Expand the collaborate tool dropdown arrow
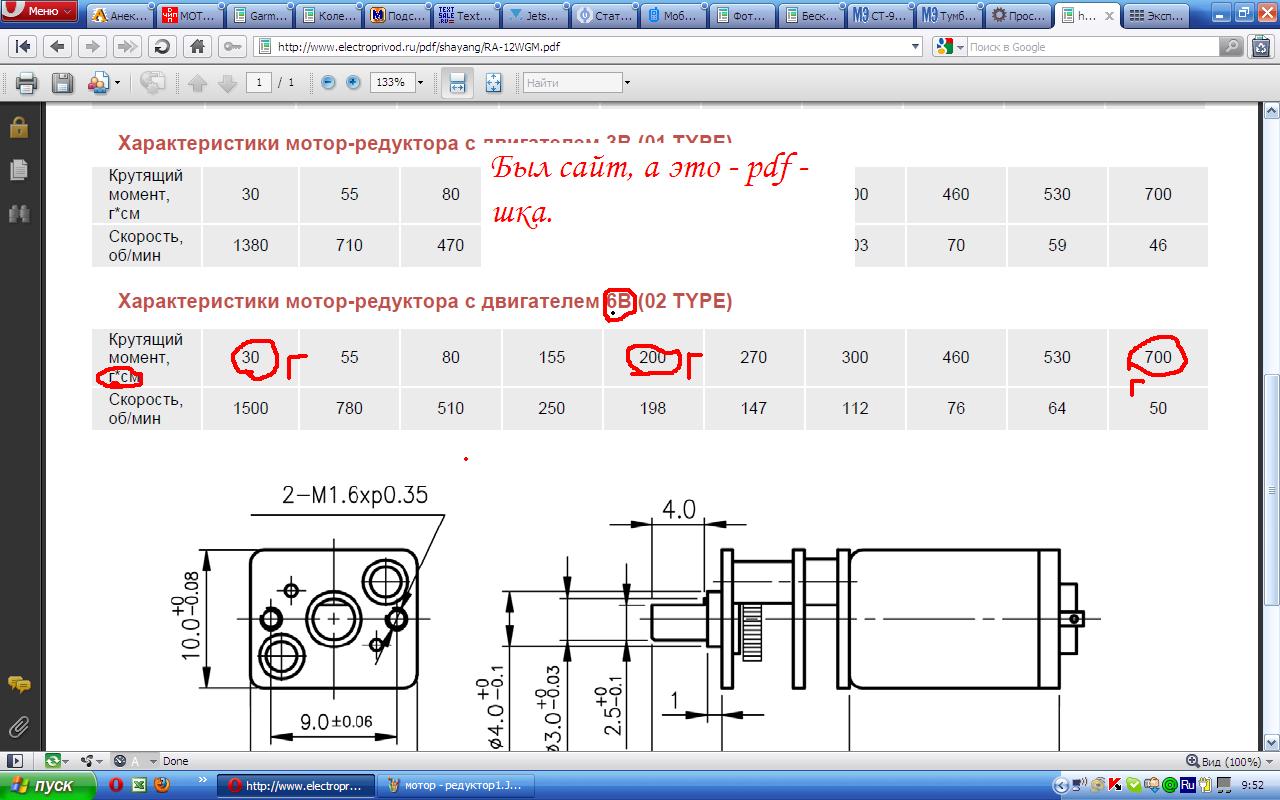This screenshot has height=800, width=1280. (118, 83)
